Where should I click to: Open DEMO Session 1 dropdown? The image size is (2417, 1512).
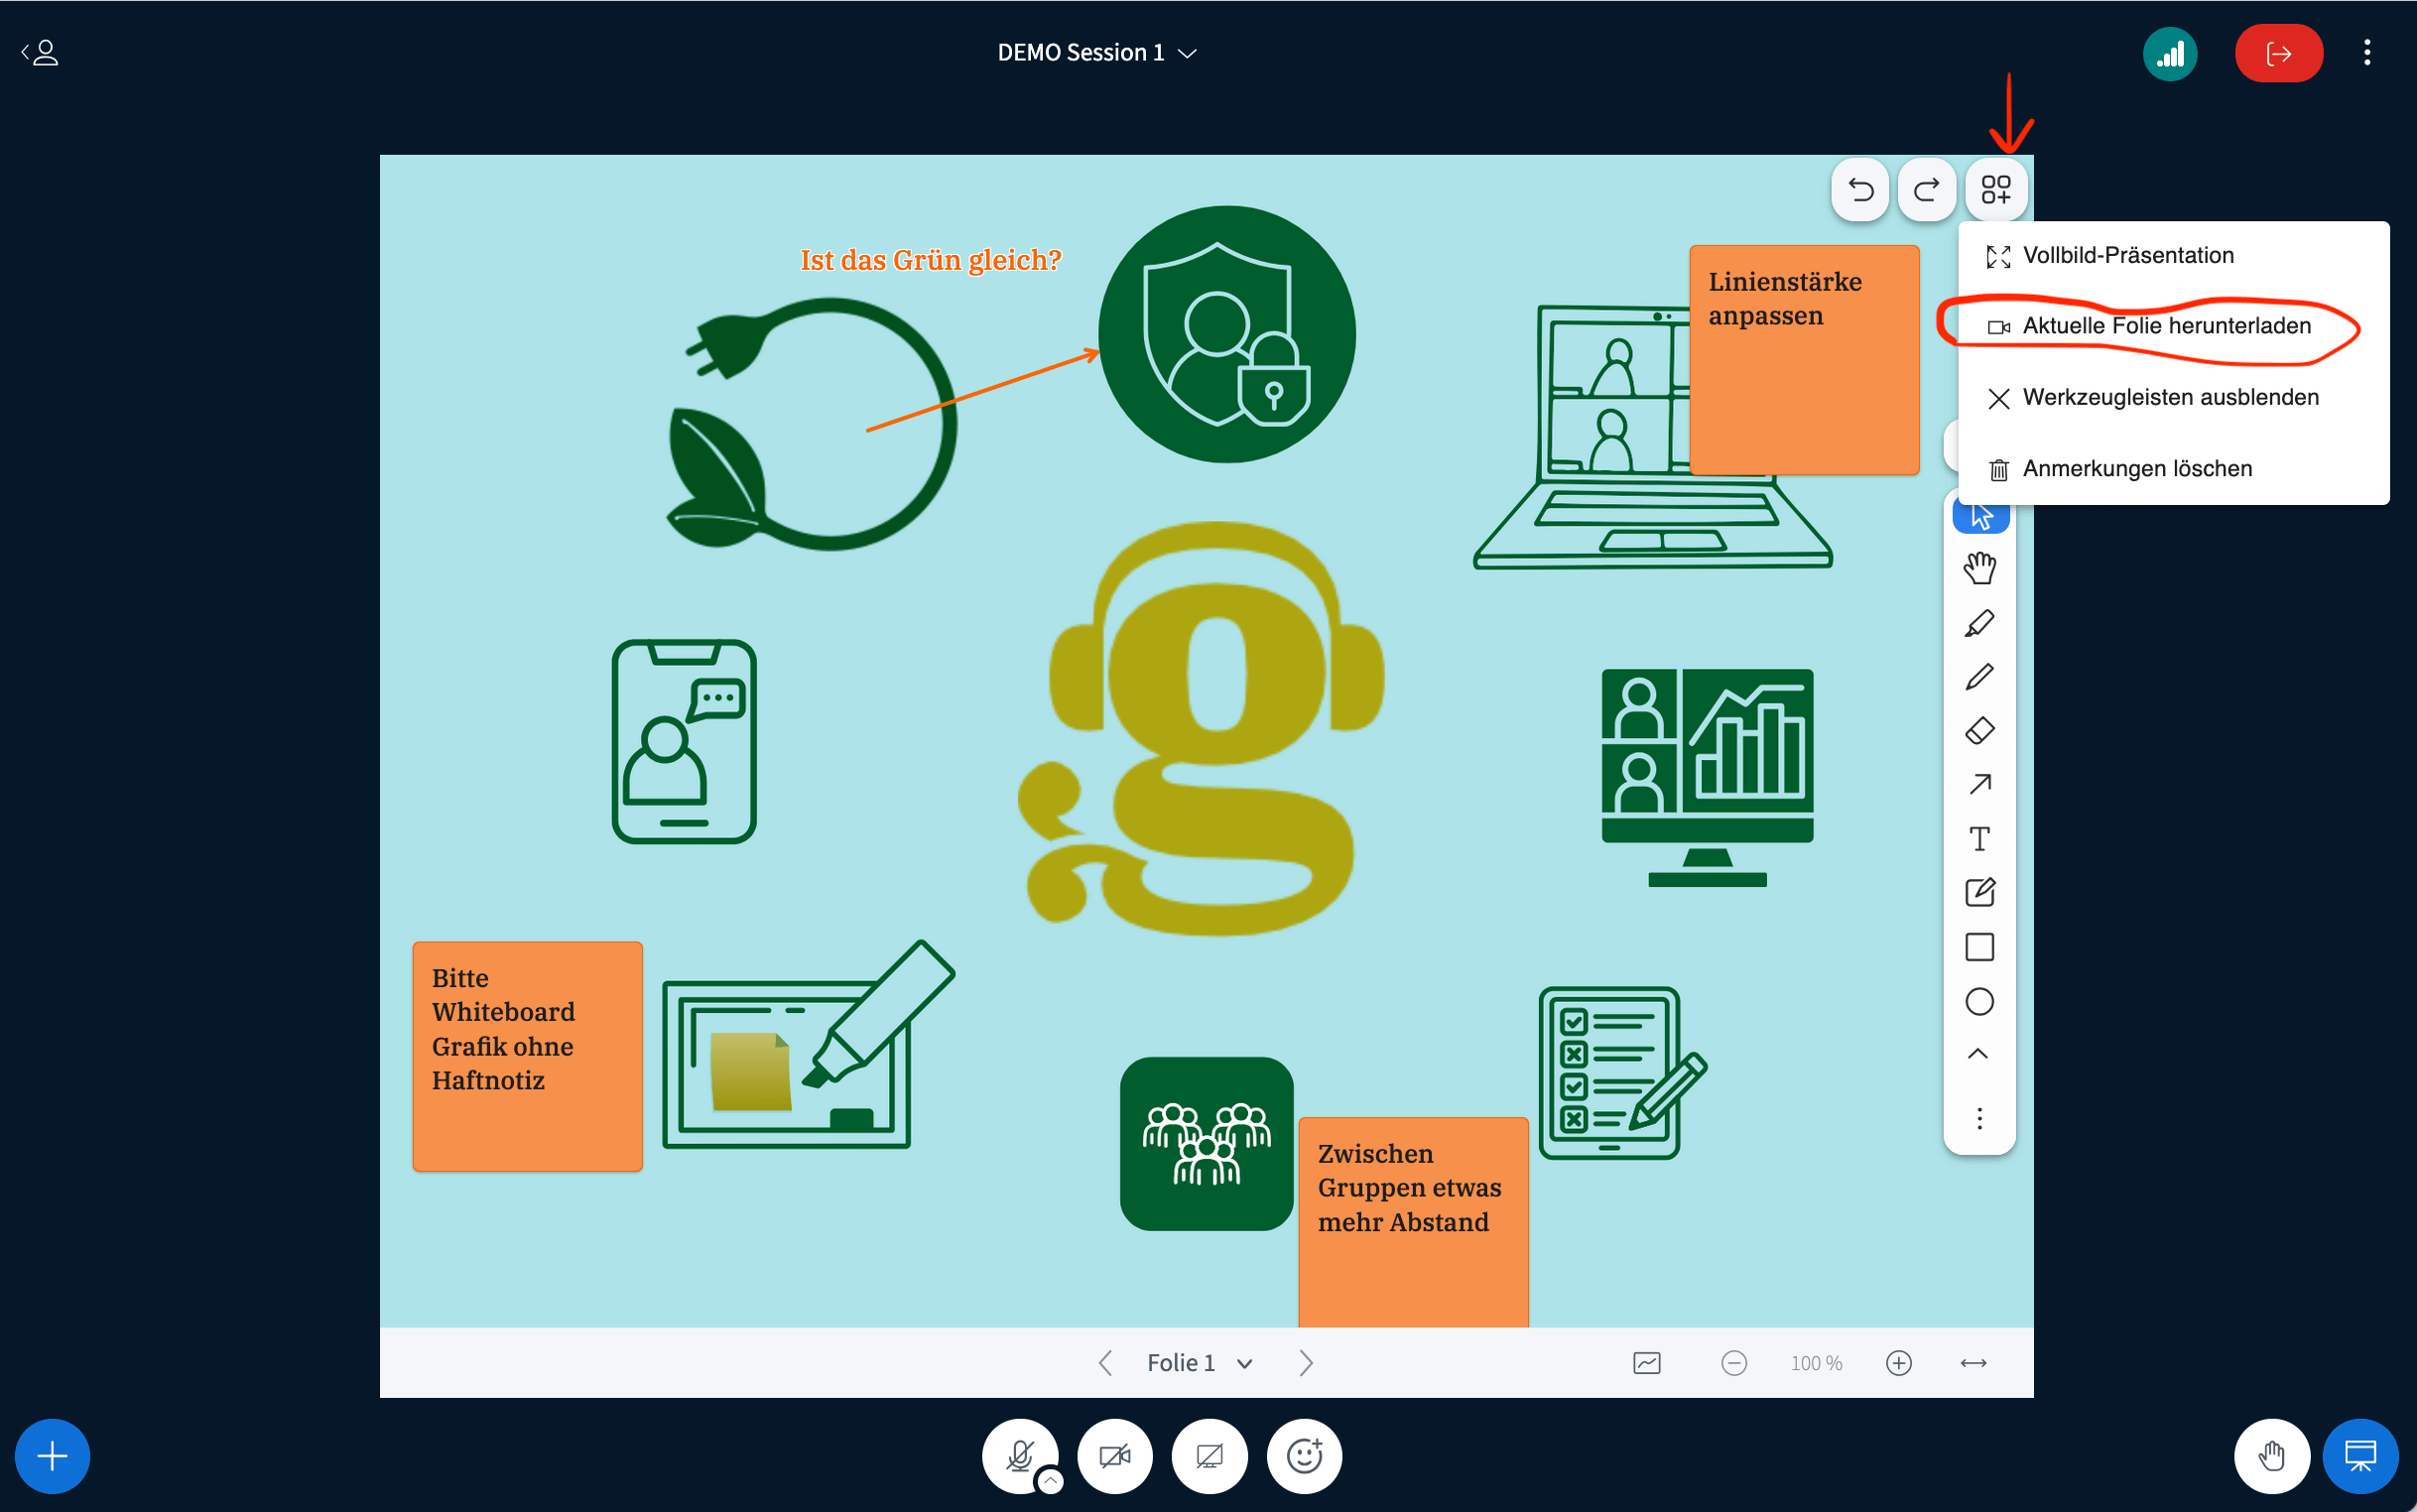point(1096,52)
